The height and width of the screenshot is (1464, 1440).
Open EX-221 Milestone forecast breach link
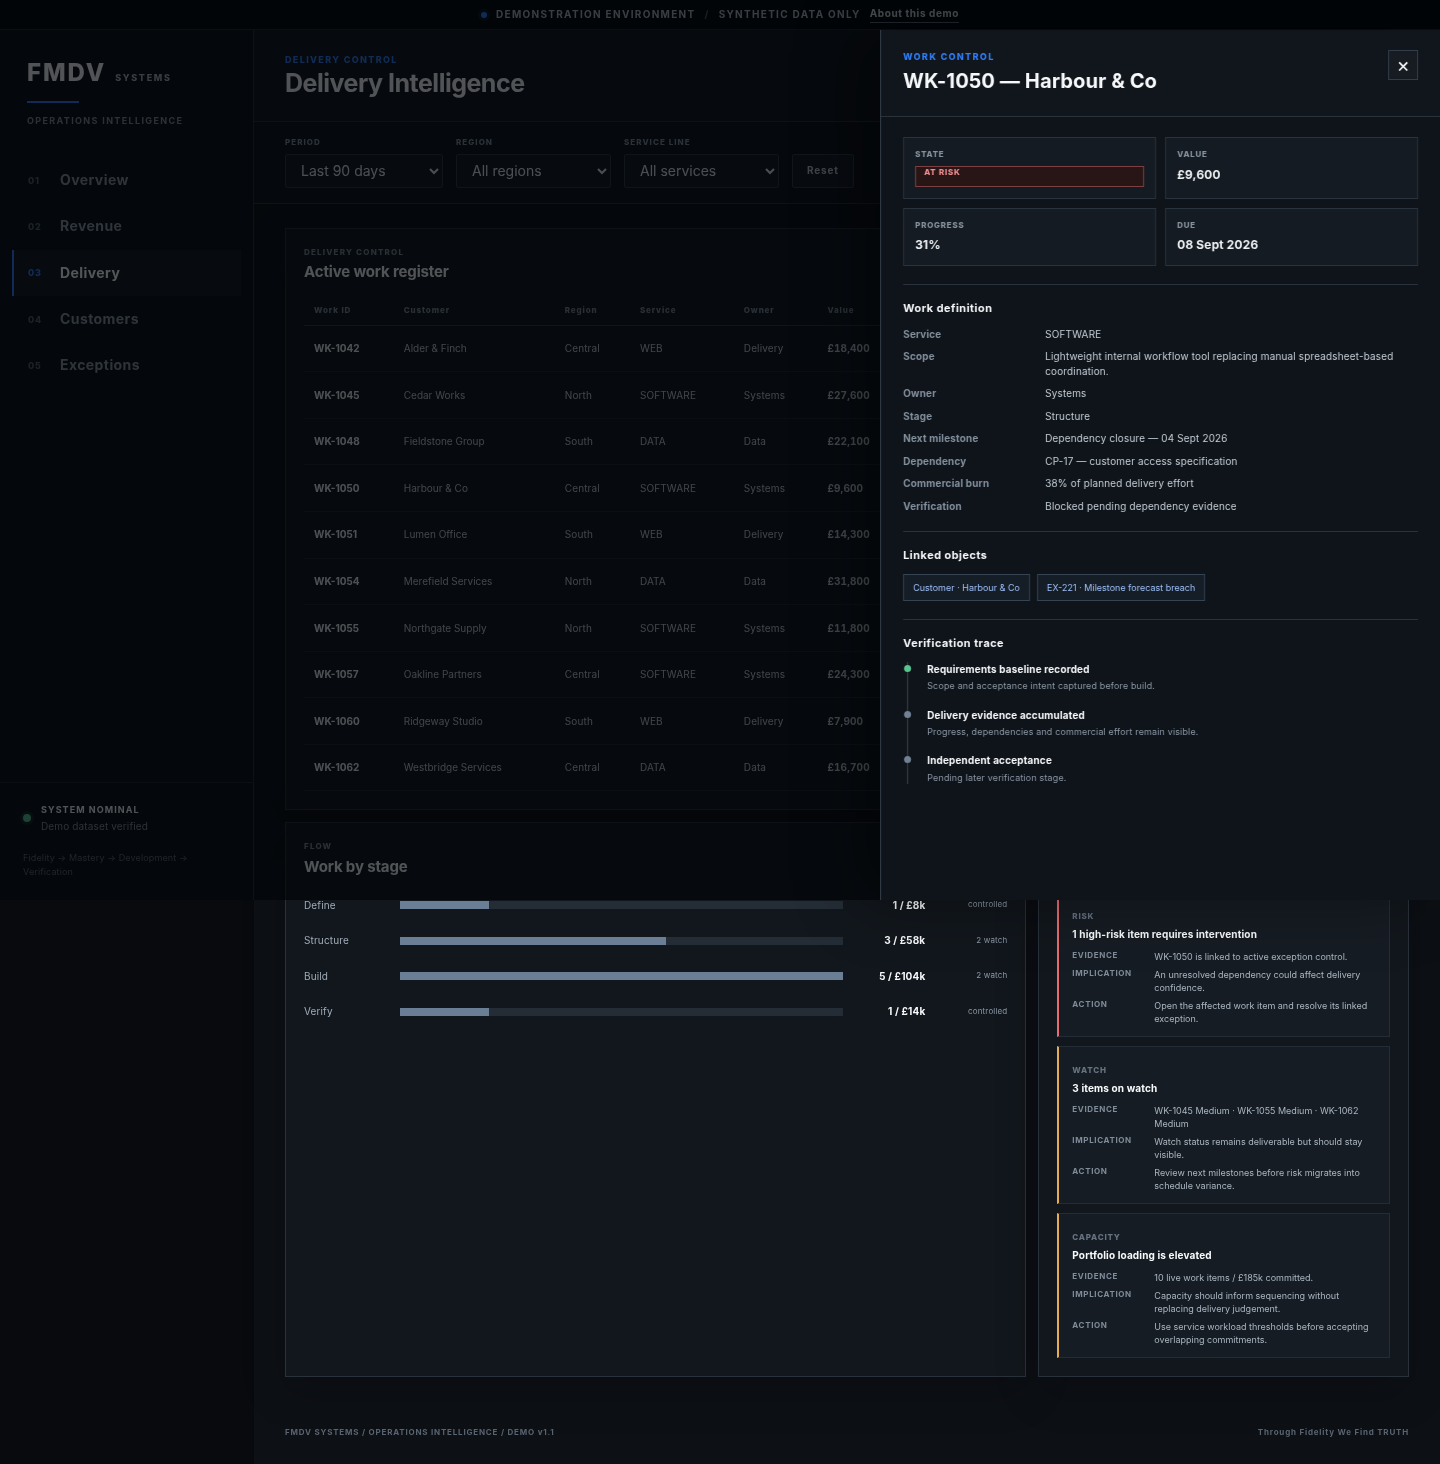click(1121, 588)
